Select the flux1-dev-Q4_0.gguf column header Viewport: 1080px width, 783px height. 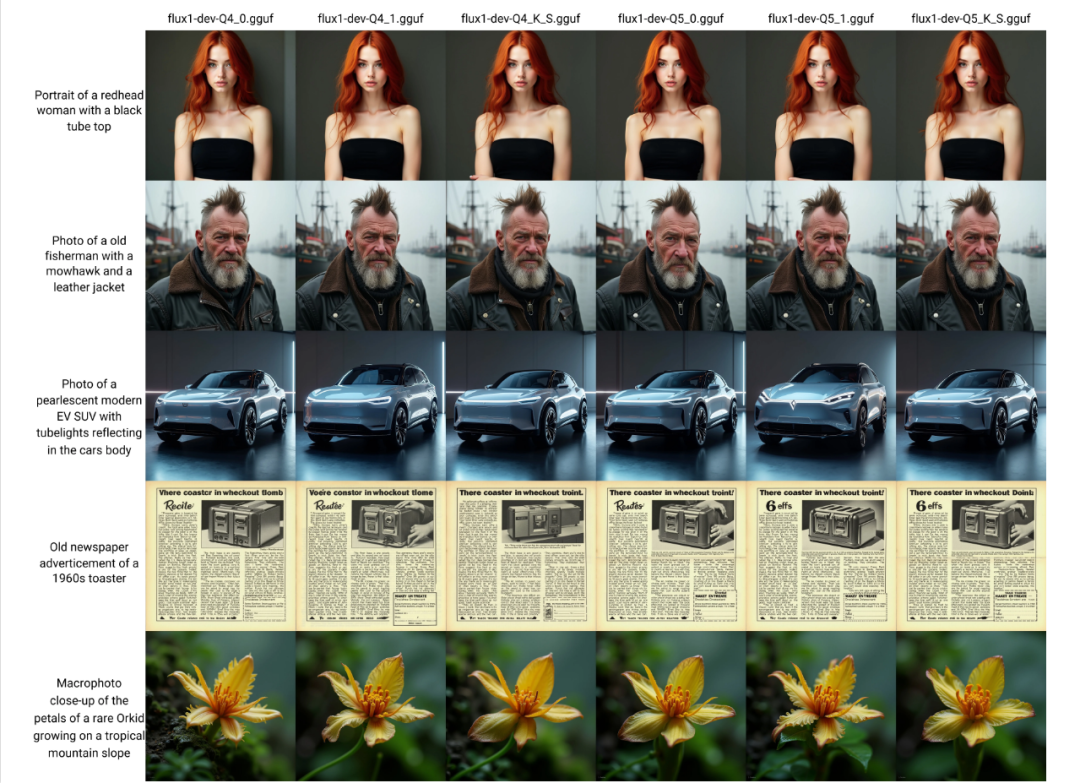(220, 19)
